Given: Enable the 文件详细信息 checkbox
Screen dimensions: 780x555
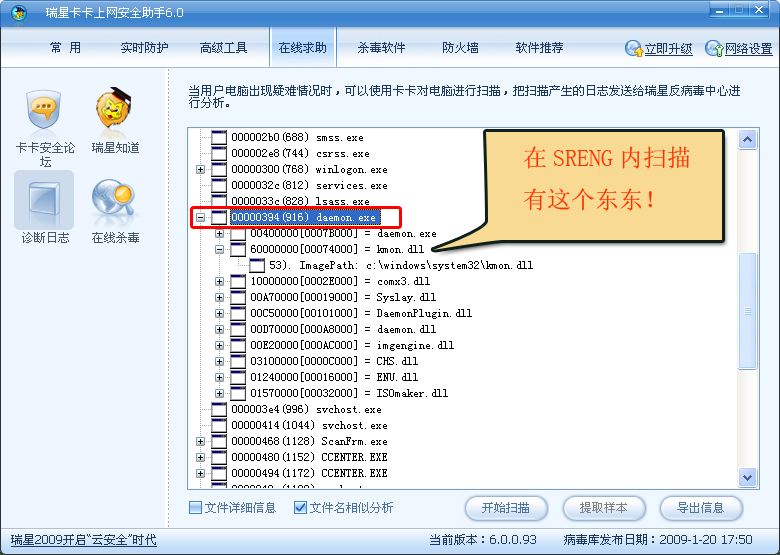Looking at the screenshot, I should pos(195,508).
